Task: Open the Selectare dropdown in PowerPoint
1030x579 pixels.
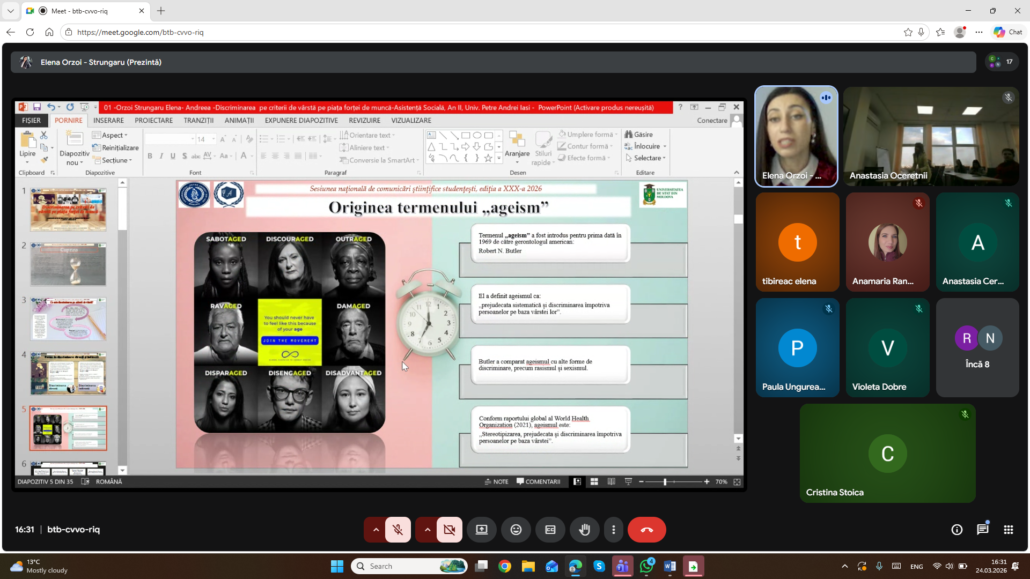Action: click(646, 158)
